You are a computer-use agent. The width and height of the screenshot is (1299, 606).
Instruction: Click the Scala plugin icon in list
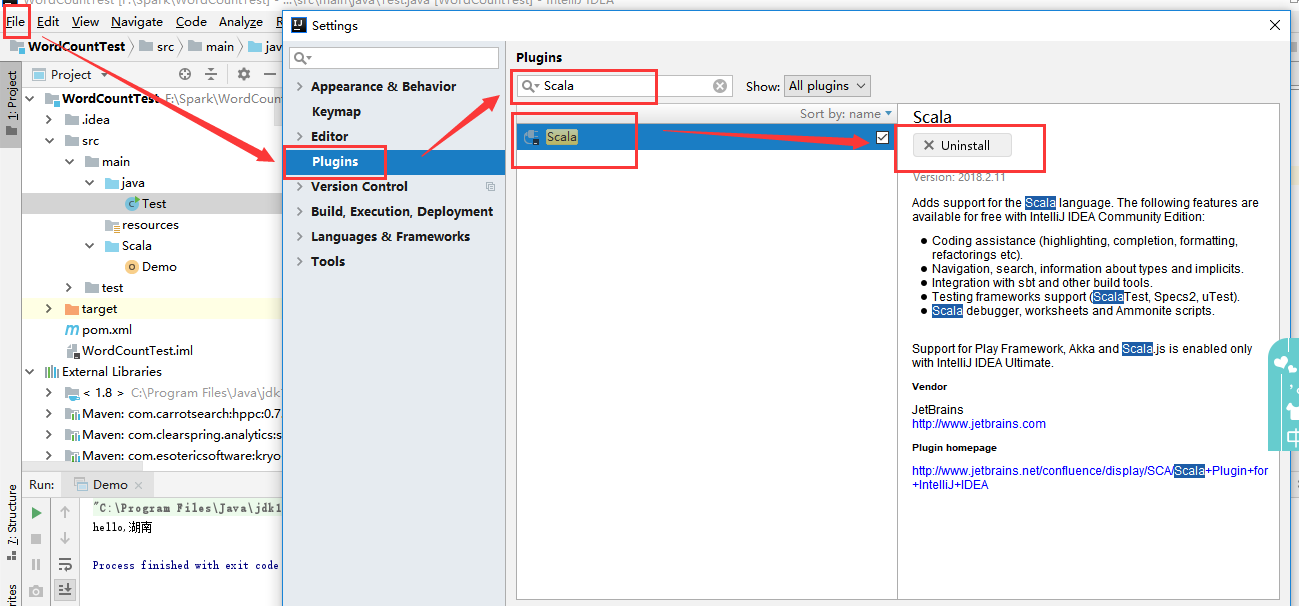click(x=533, y=137)
